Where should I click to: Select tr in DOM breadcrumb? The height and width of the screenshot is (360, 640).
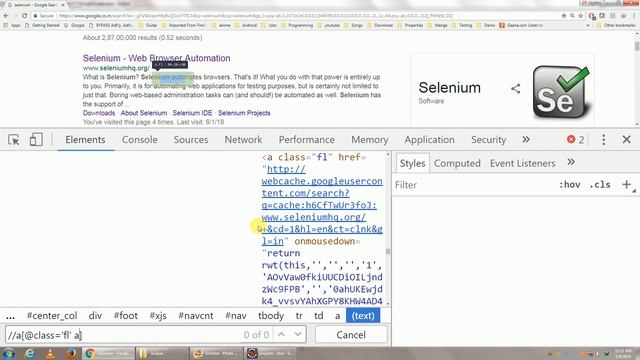pos(299,316)
